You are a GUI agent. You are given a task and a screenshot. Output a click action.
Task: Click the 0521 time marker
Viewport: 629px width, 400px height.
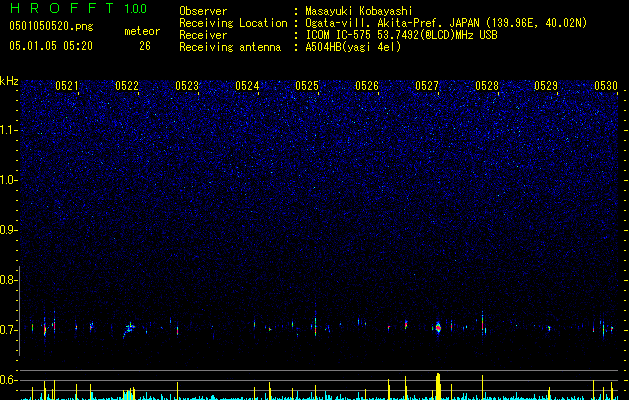[x=67, y=85]
